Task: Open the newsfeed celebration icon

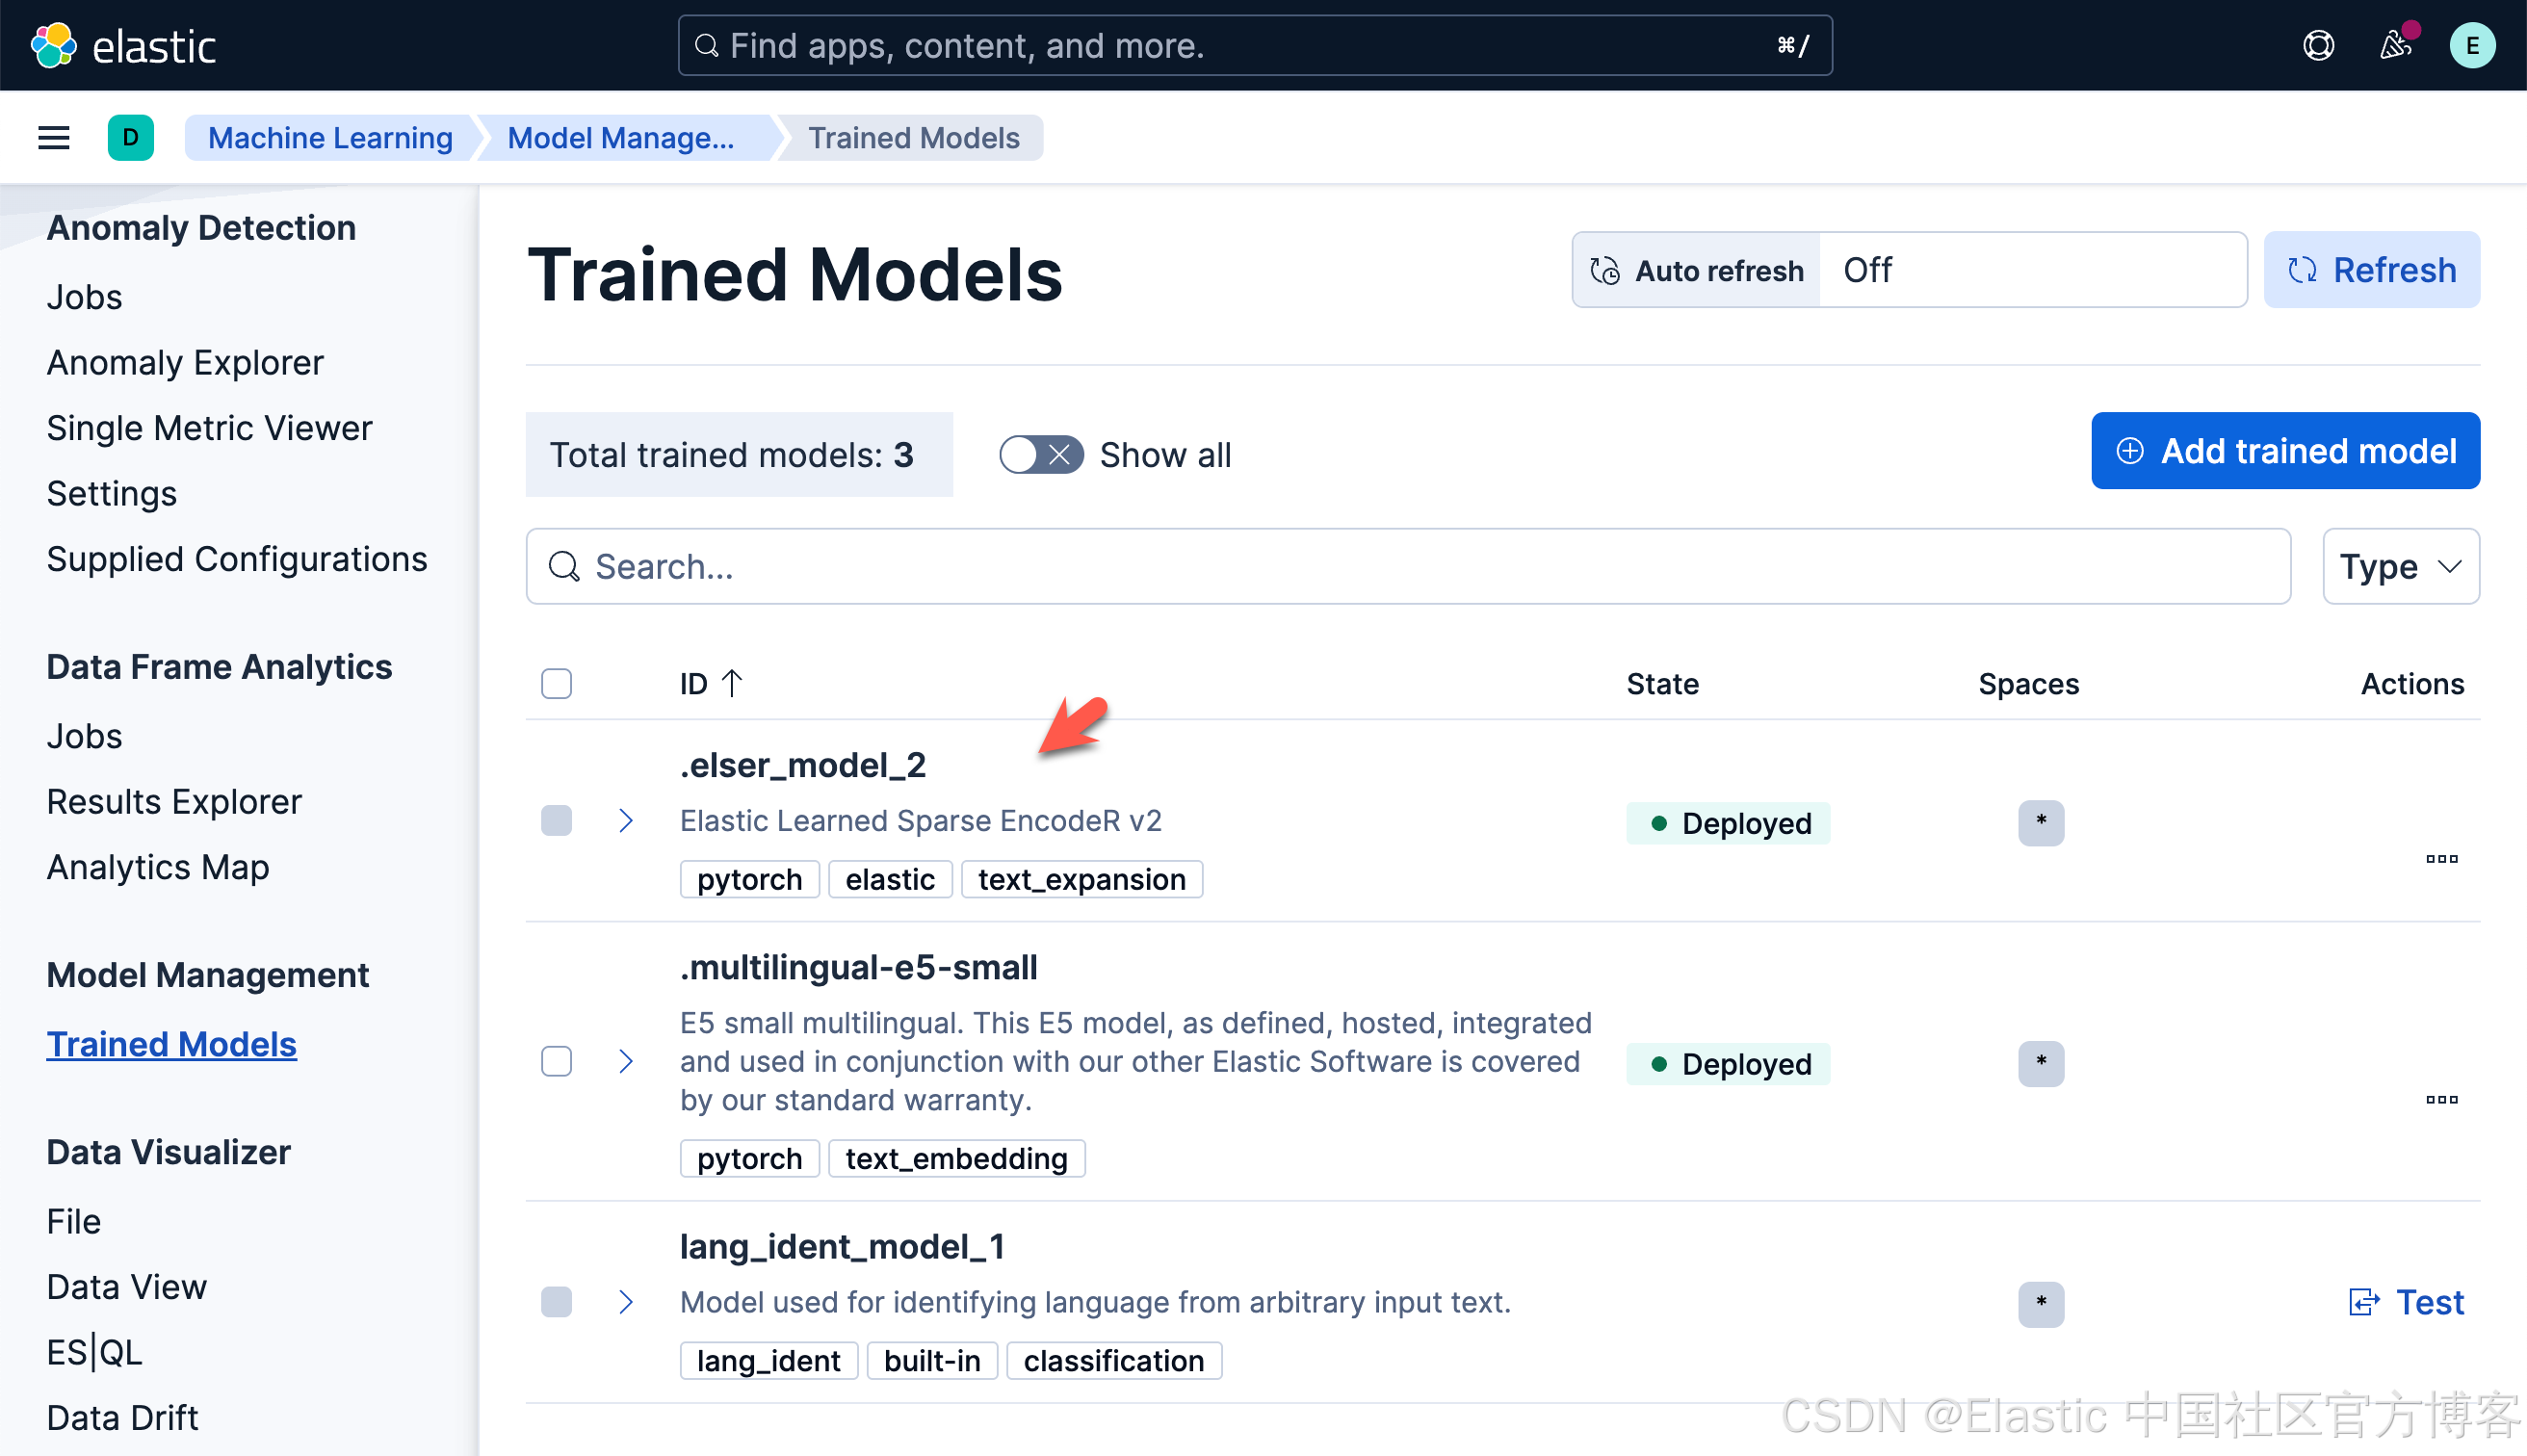Action: [2395, 46]
